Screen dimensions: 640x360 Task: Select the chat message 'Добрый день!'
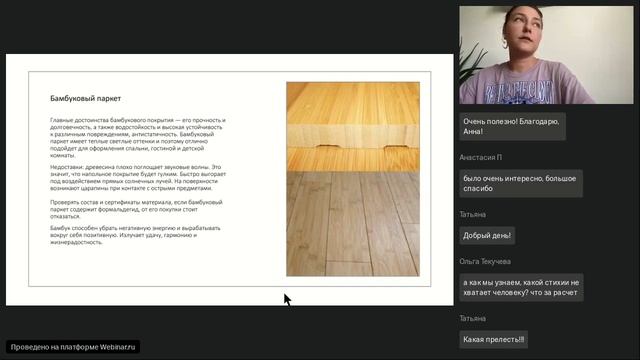click(x=487, y=236)
